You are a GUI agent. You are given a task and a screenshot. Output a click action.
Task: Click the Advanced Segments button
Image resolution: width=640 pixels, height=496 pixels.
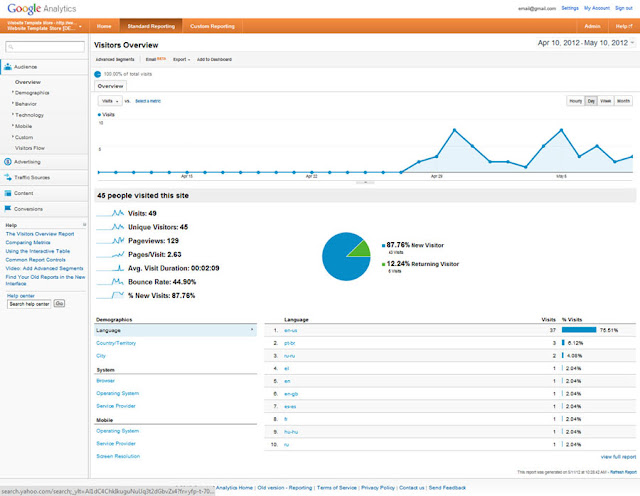[115, 60]
